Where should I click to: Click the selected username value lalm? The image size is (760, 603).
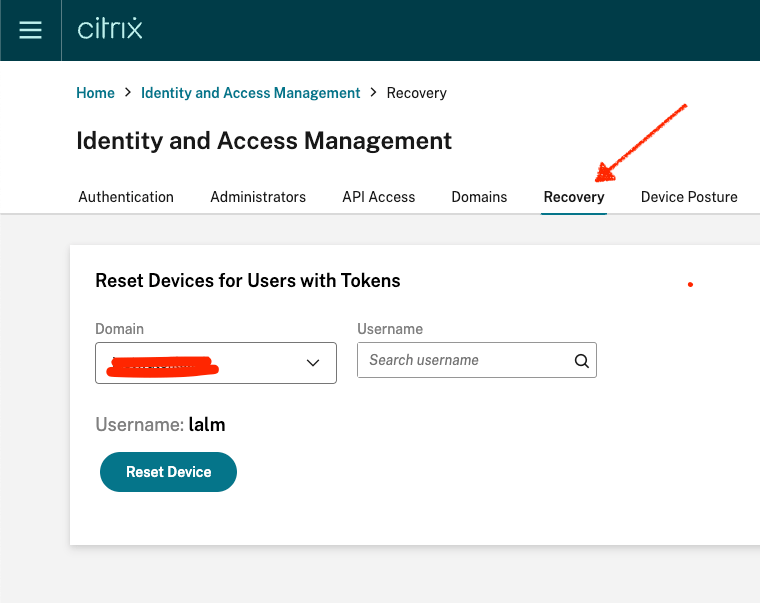pyautogui.click(x=207, y=425)
